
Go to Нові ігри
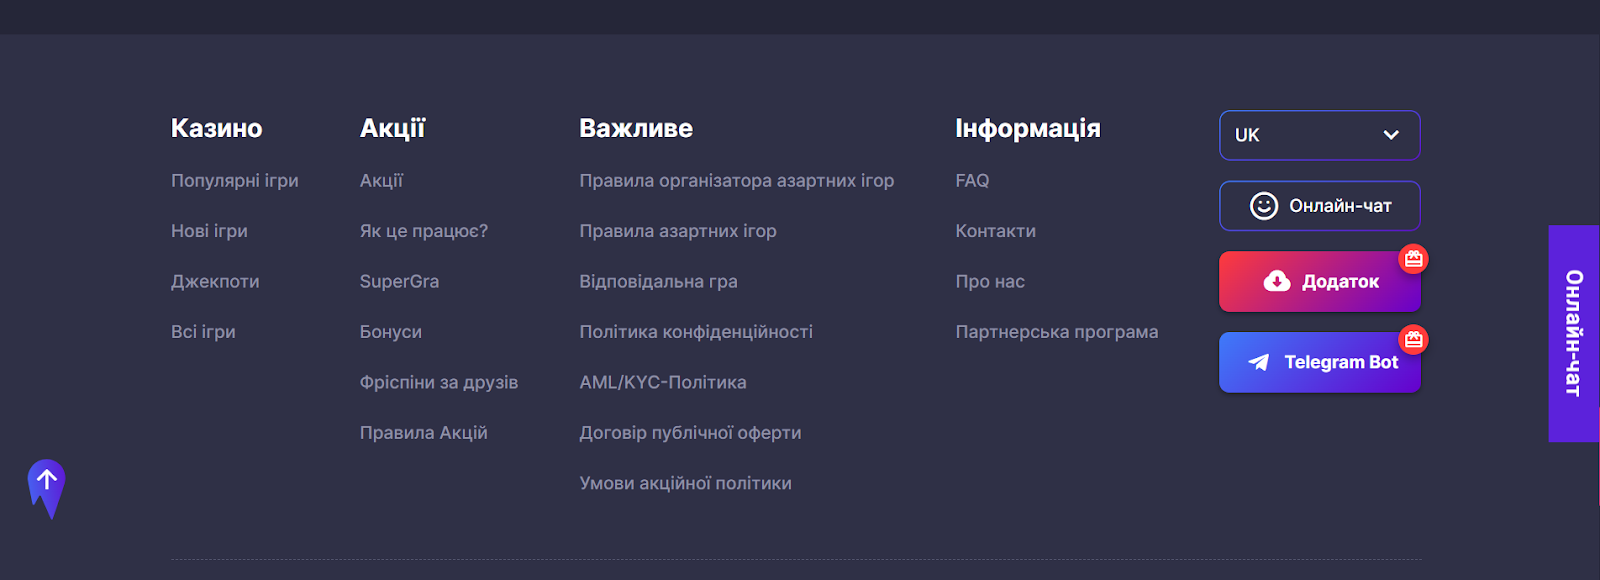pyautogui.click(x=209, y=231)
